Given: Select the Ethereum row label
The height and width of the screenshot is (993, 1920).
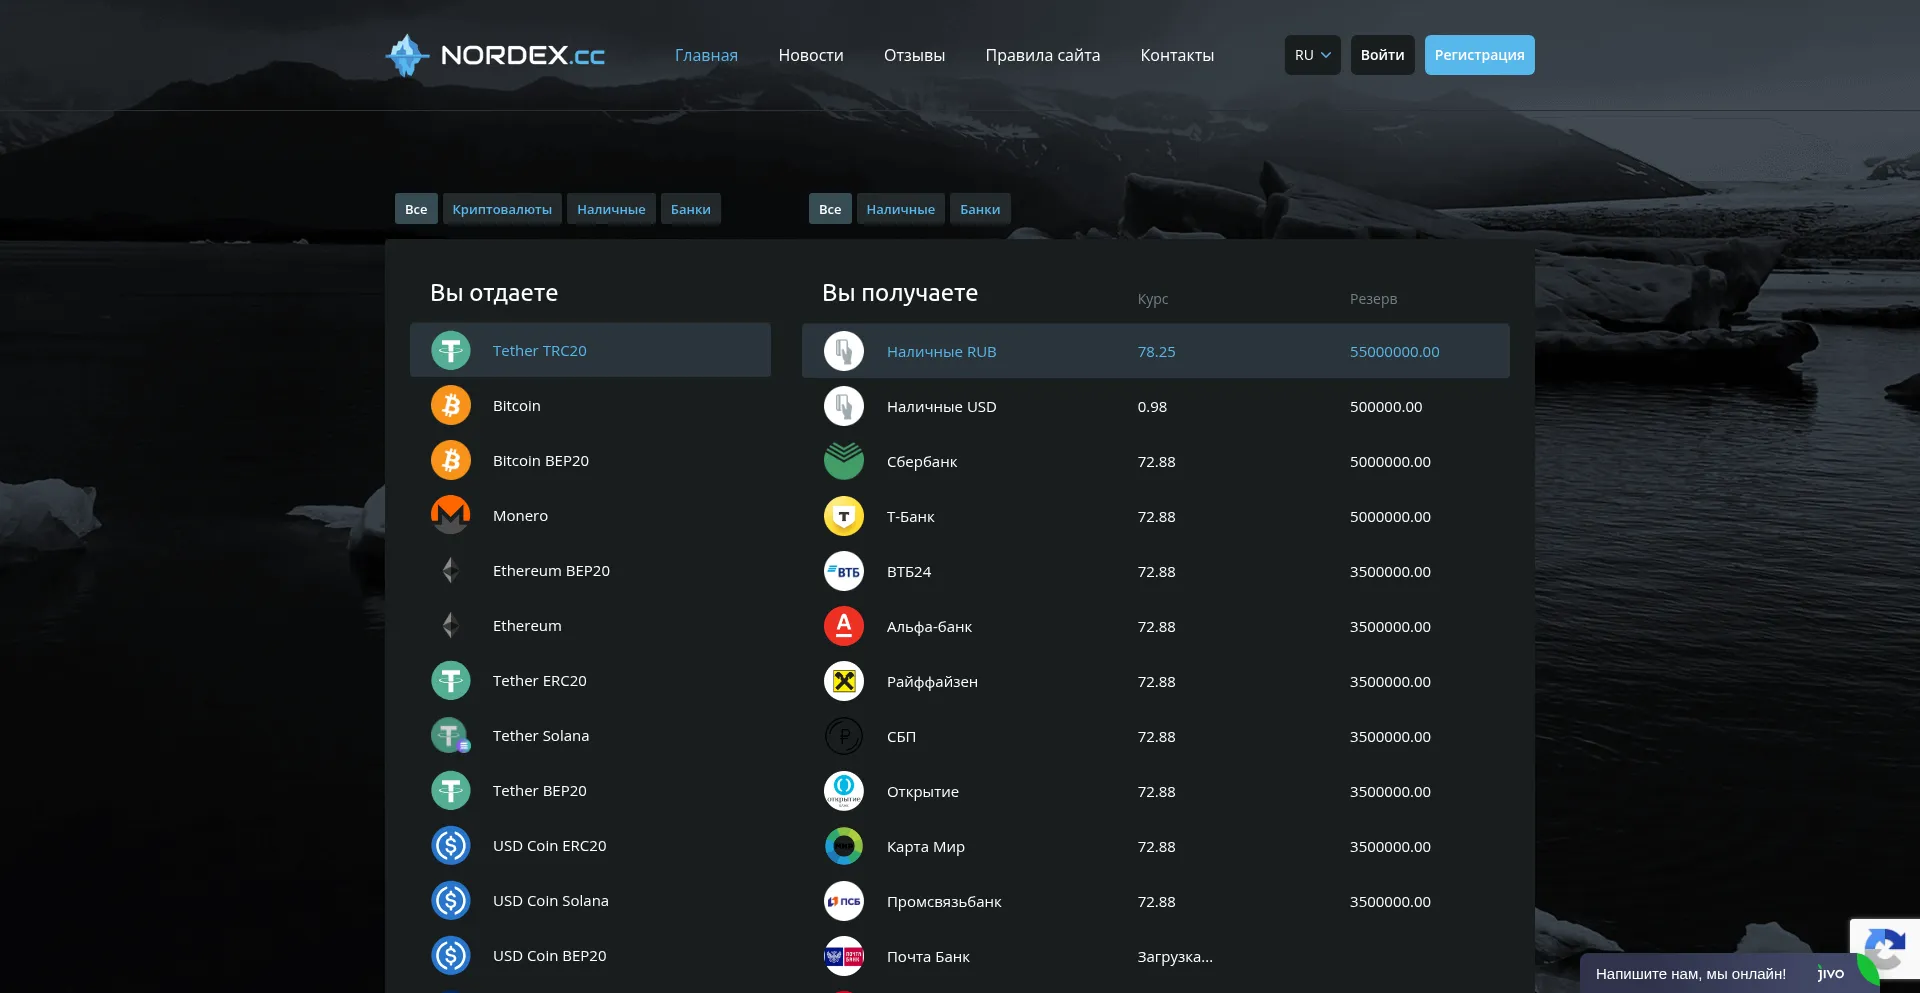Looking at the screenshot, I should [x=527, y=626].
